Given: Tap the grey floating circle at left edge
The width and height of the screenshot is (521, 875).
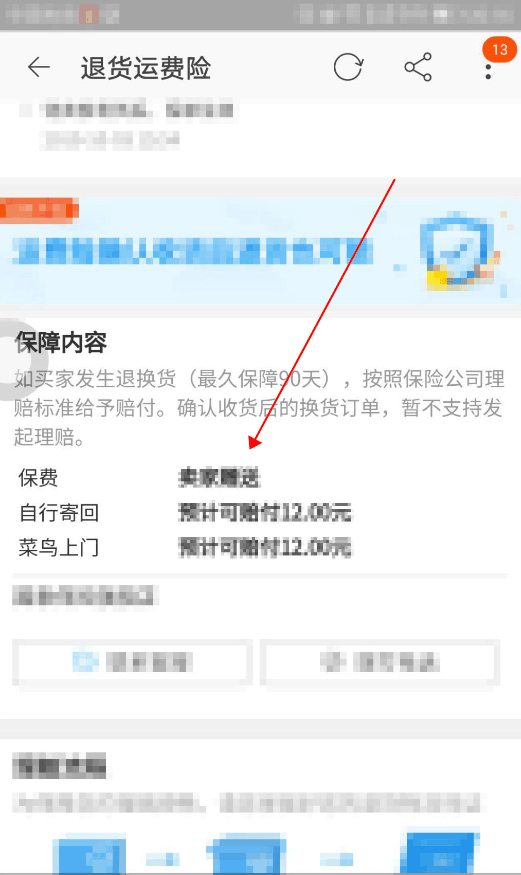Looking at the screenshot, I should [12, 359].
